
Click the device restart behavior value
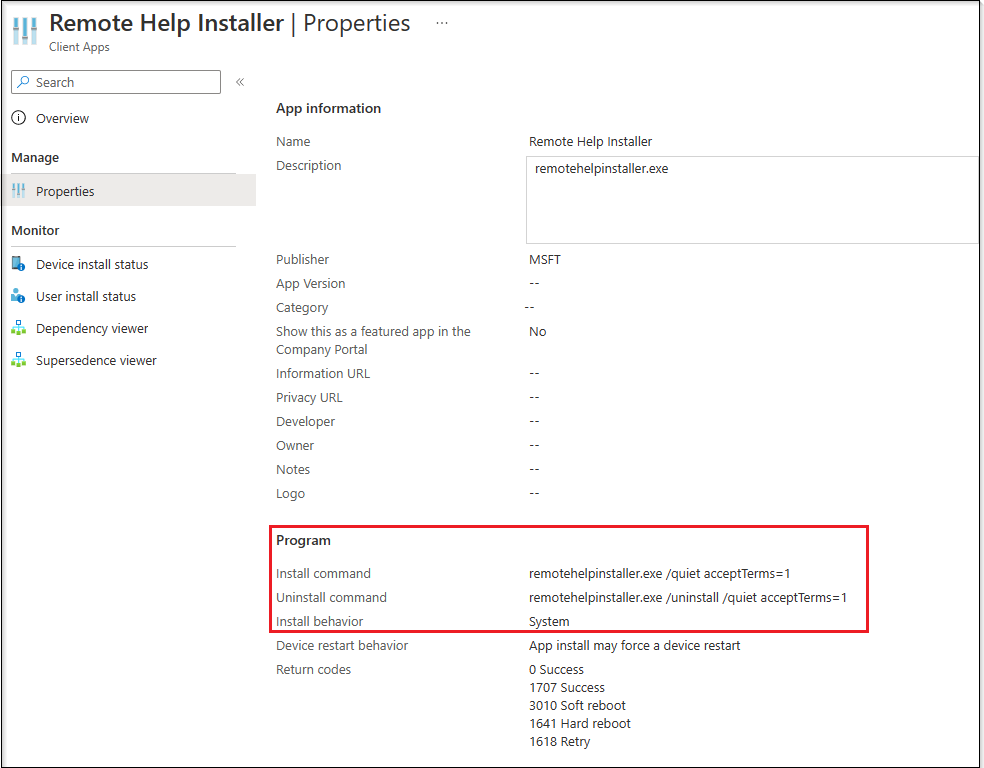pyautogui.click(x=634, y=646)
